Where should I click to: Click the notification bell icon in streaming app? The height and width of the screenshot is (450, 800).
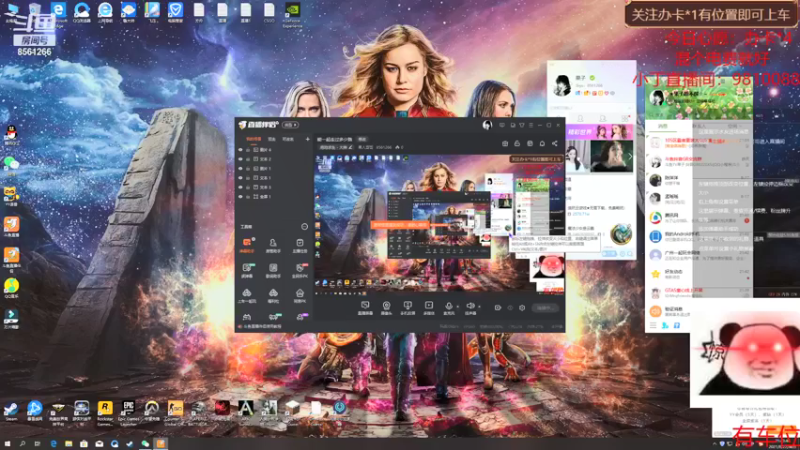(x=542, y=144)
